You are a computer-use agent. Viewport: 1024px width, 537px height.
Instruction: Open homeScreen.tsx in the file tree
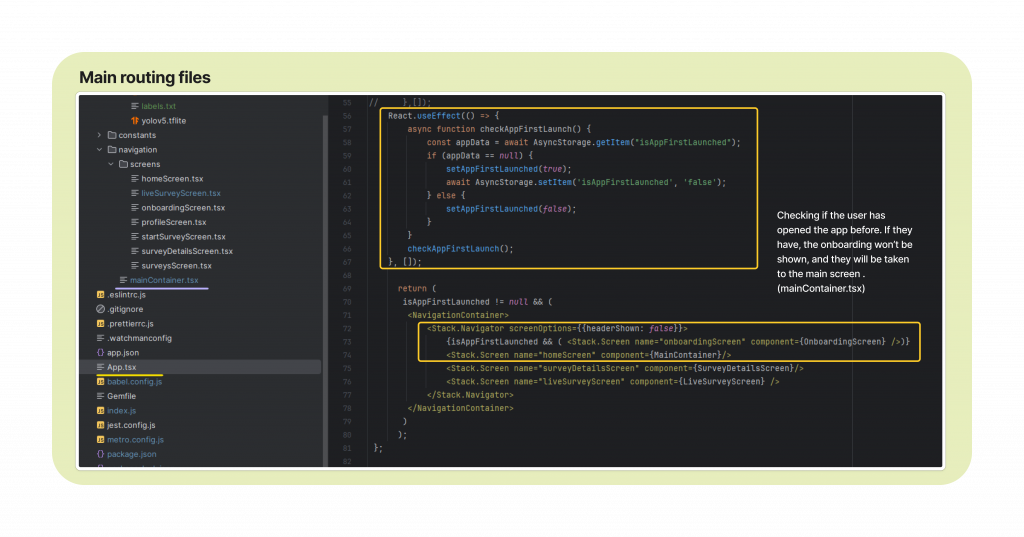(x=172, y=179)
